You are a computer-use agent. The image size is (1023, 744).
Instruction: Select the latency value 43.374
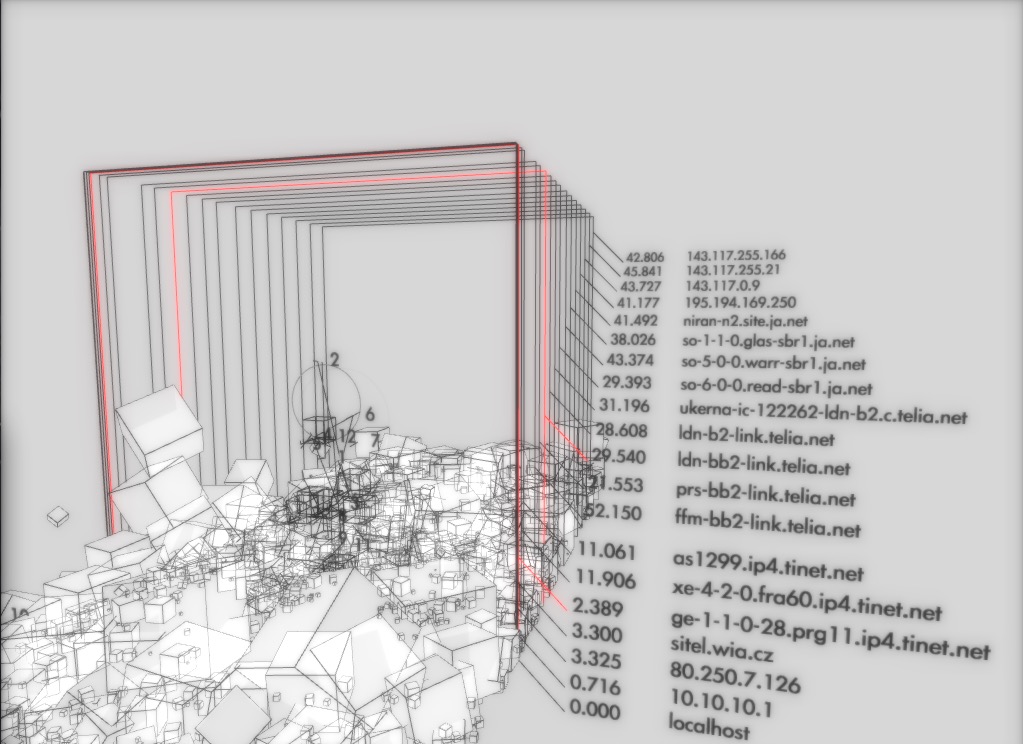(x=630, y=360)
